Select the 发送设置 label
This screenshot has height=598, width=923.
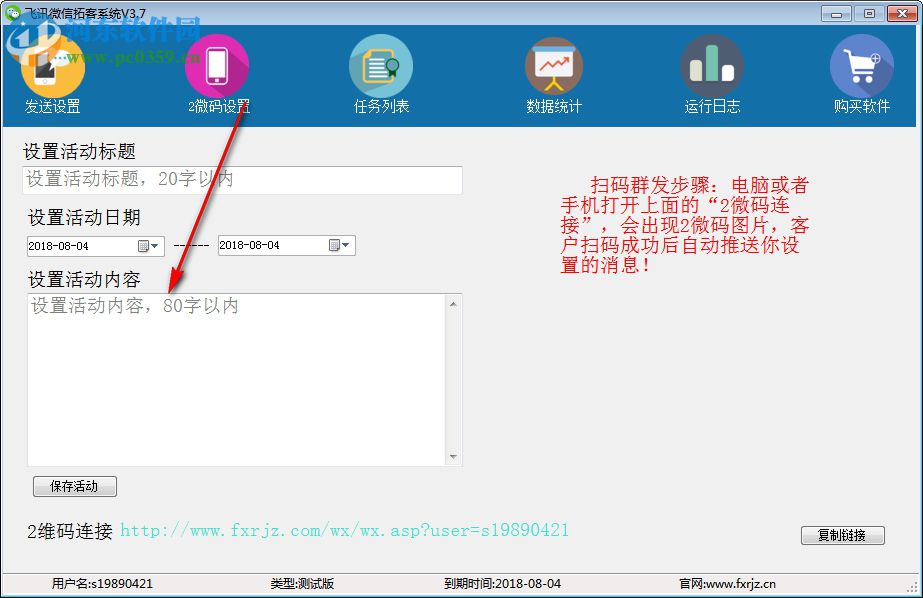pyautogui.click(x=52, y=107)
